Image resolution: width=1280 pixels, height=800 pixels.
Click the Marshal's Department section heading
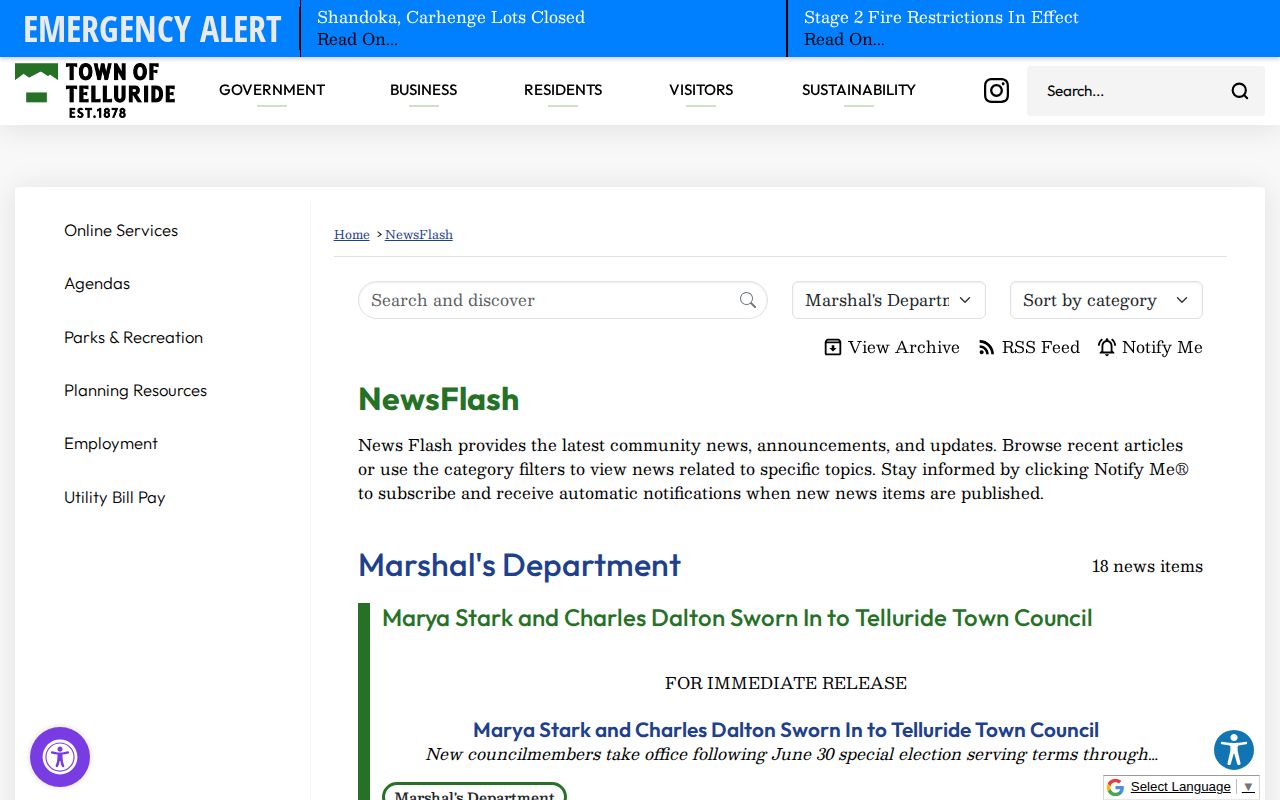pyautogui.click(x=519, y=565)
